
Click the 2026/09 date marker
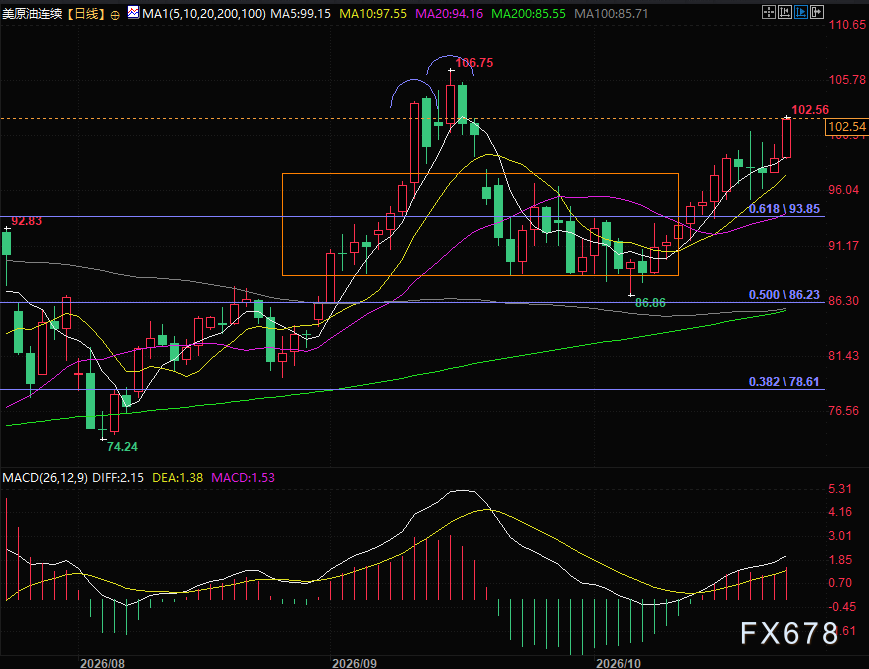(354, 663)
